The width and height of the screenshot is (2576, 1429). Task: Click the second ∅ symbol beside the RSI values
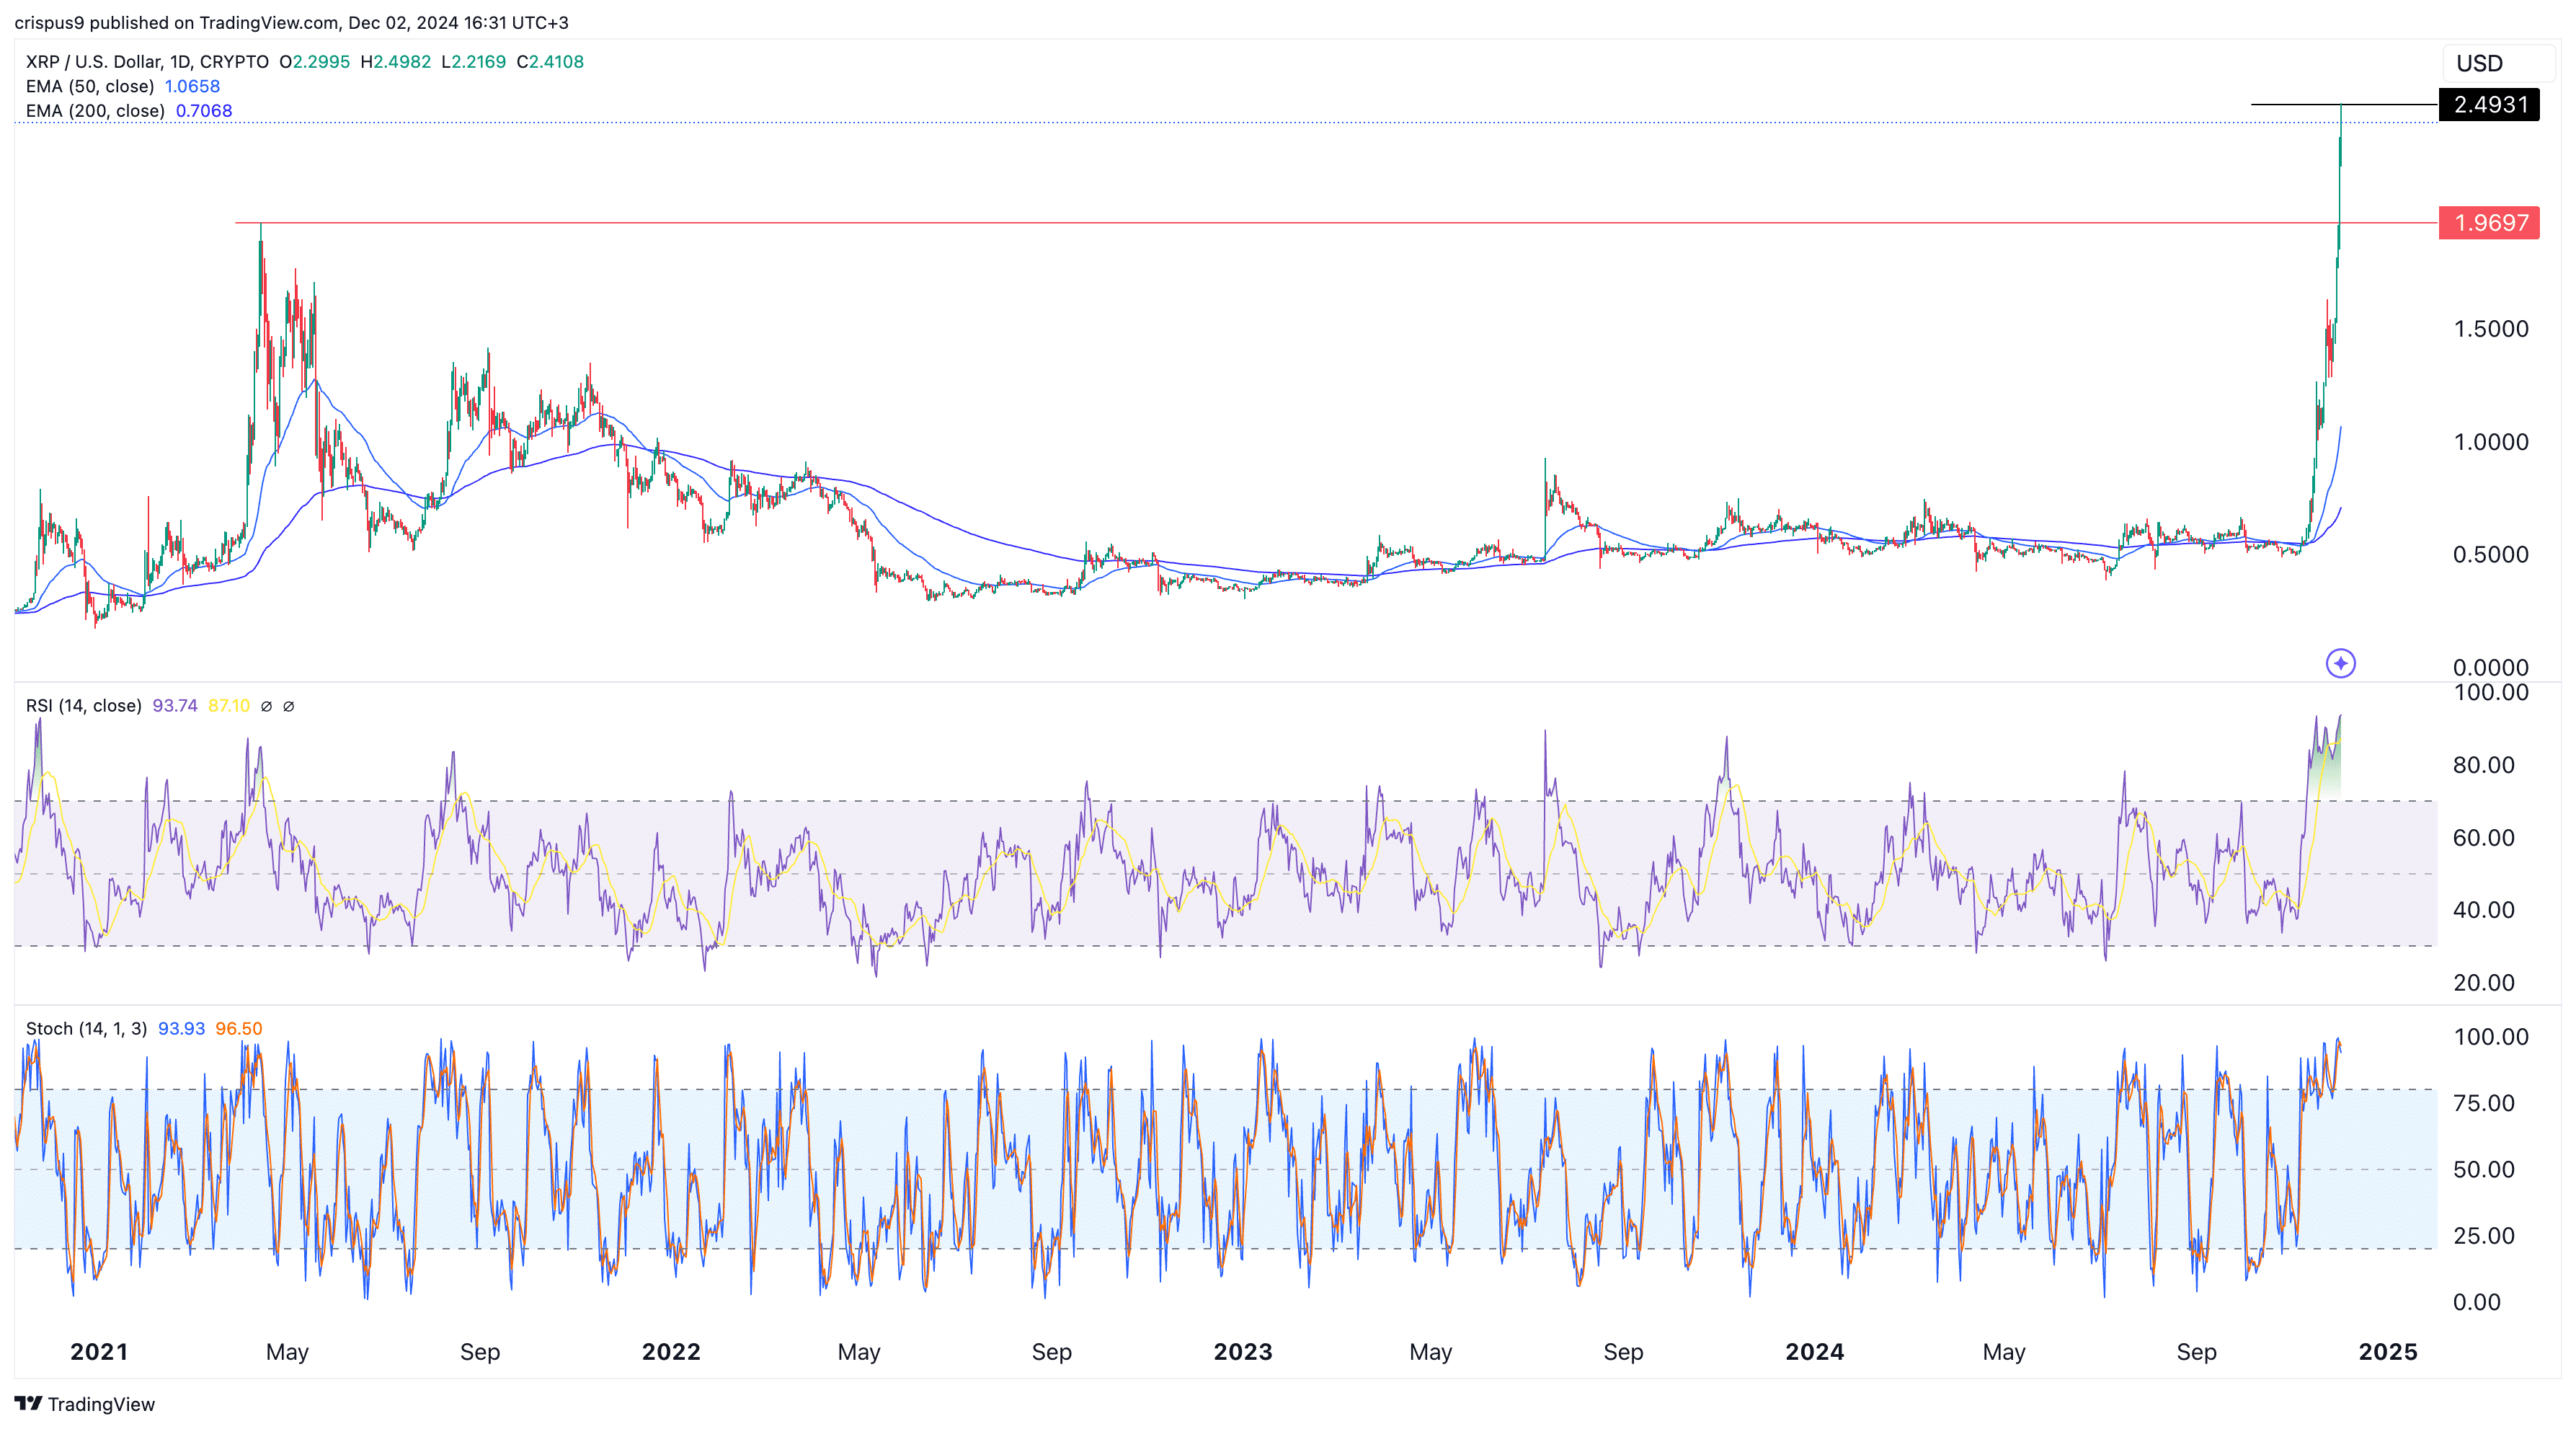click(289, 706)
